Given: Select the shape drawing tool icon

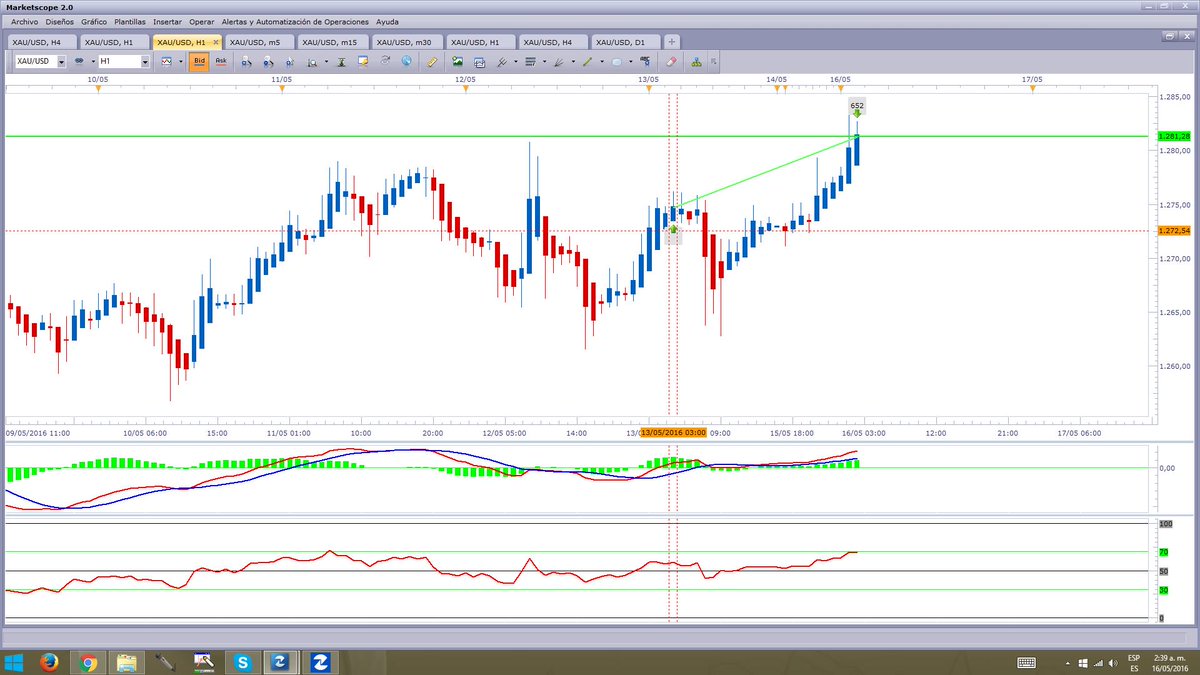Looking at the screenshot, I should click(x=616, y=61).
